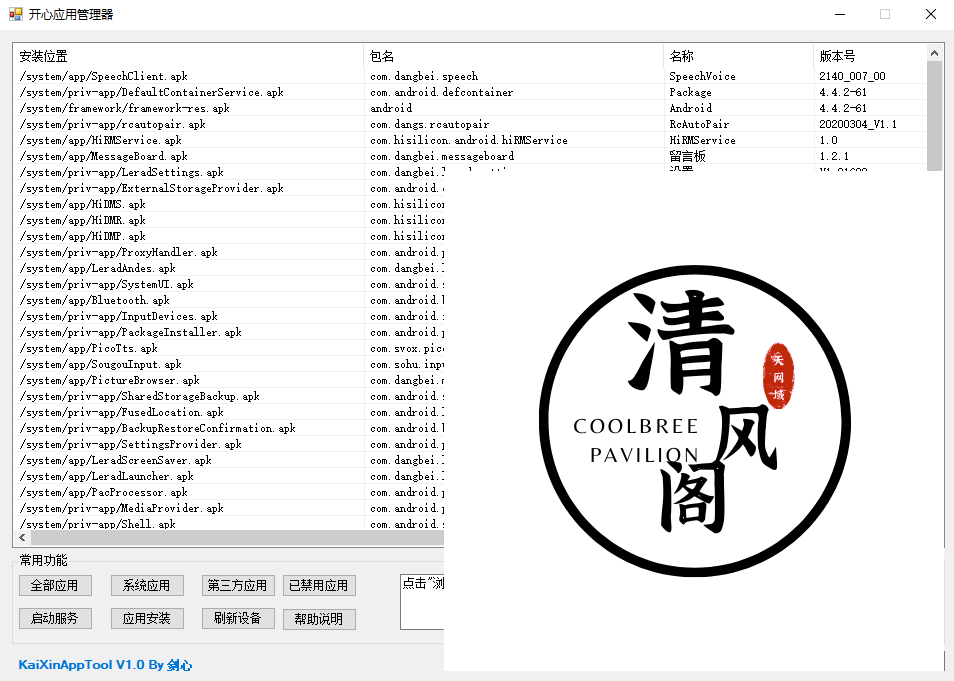
Task: Click the vertical scrollbar thumb
Action: coord(935,116)
